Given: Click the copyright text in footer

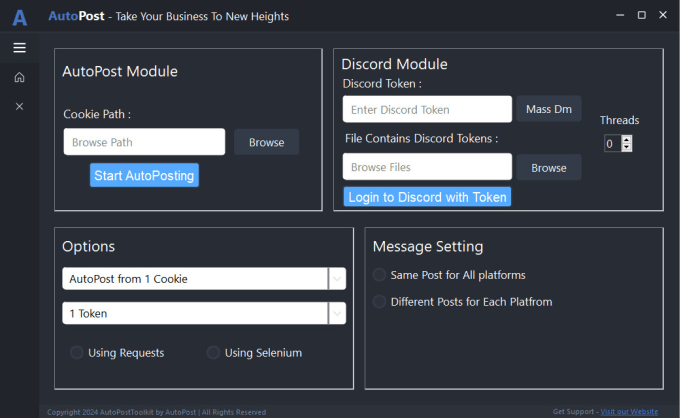Looking at the screenshot, I should [x=157, y=412].
